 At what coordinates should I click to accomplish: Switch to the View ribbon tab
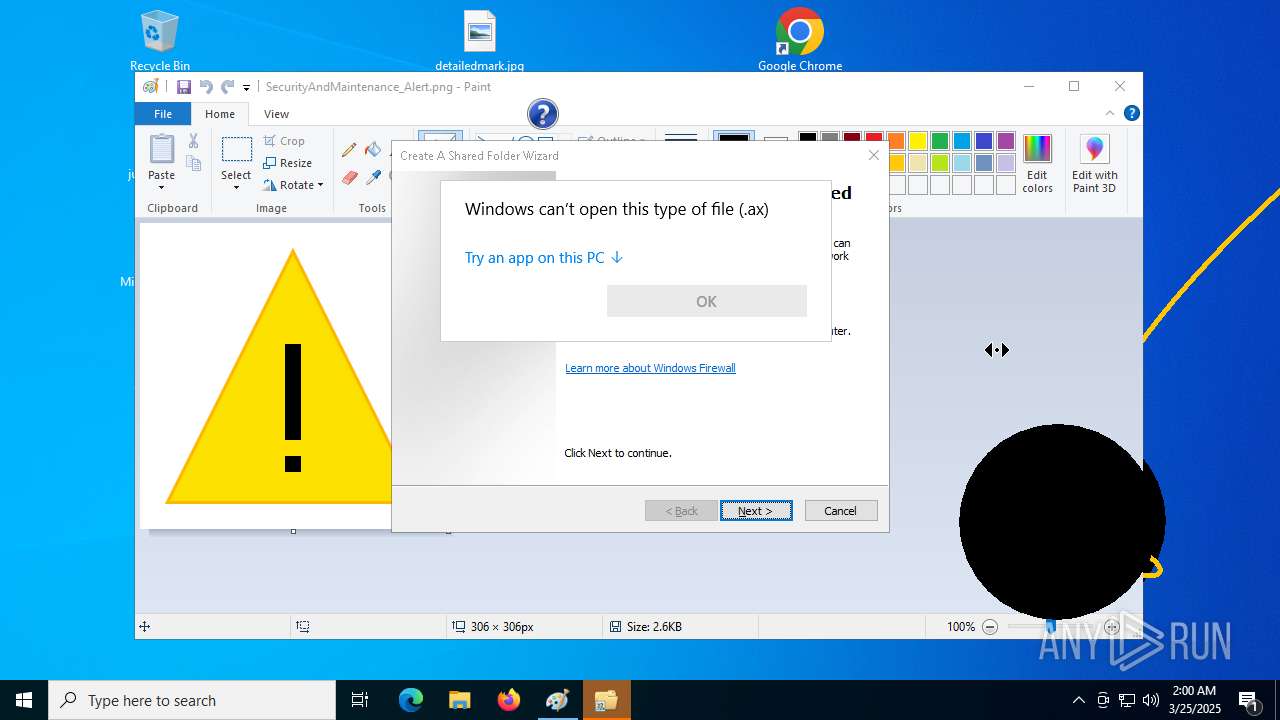click(276, 114)
